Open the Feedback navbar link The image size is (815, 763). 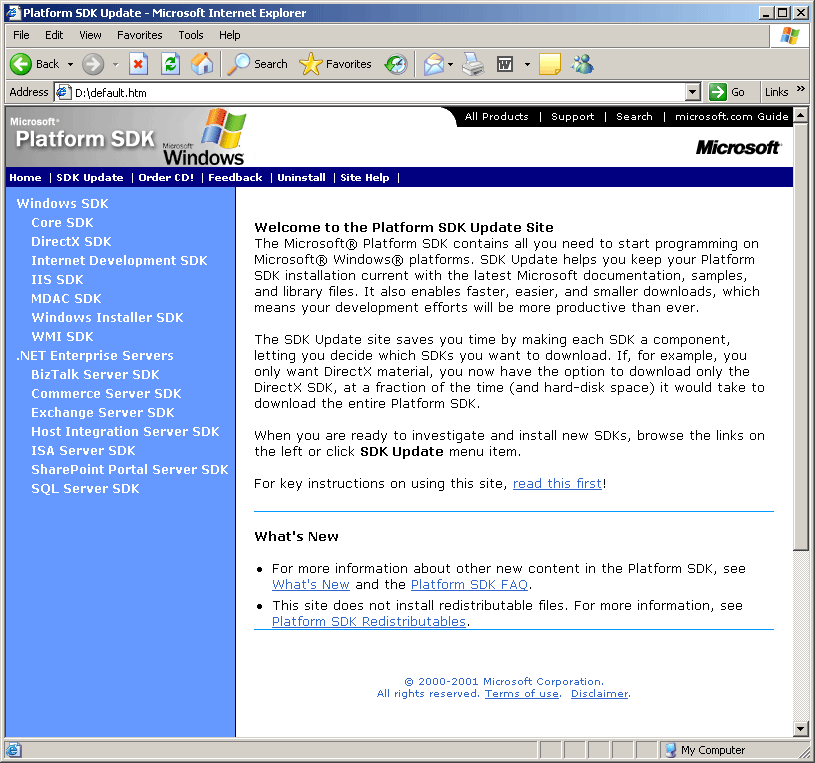click(x=235, y=177)
